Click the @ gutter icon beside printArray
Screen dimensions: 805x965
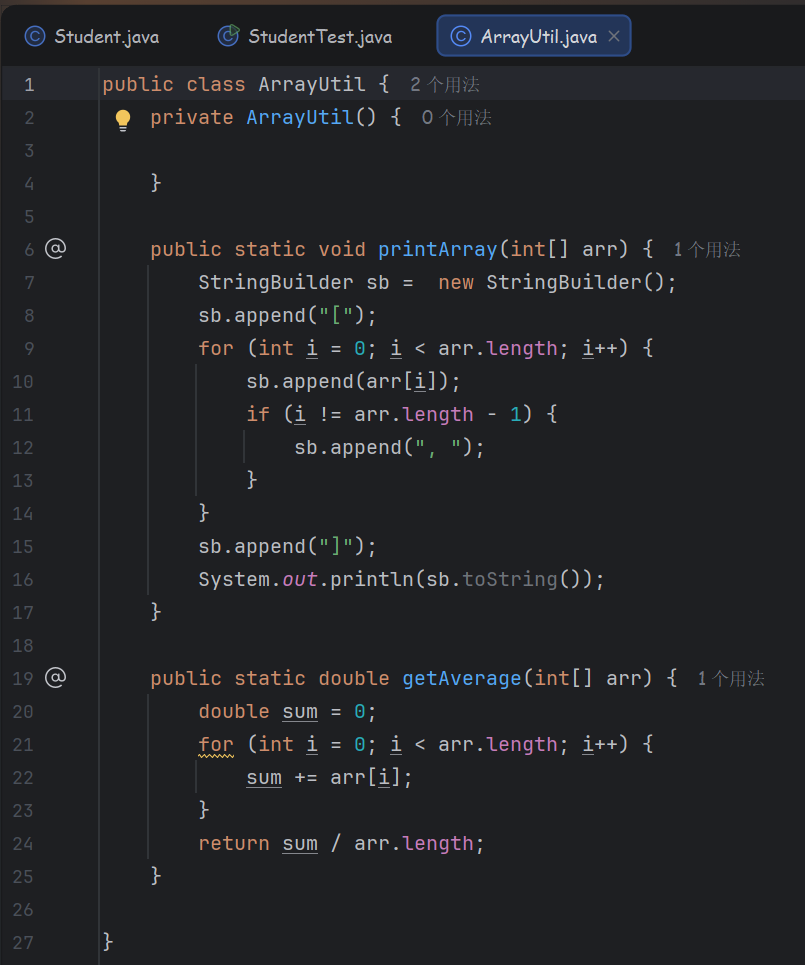[55, 249]
